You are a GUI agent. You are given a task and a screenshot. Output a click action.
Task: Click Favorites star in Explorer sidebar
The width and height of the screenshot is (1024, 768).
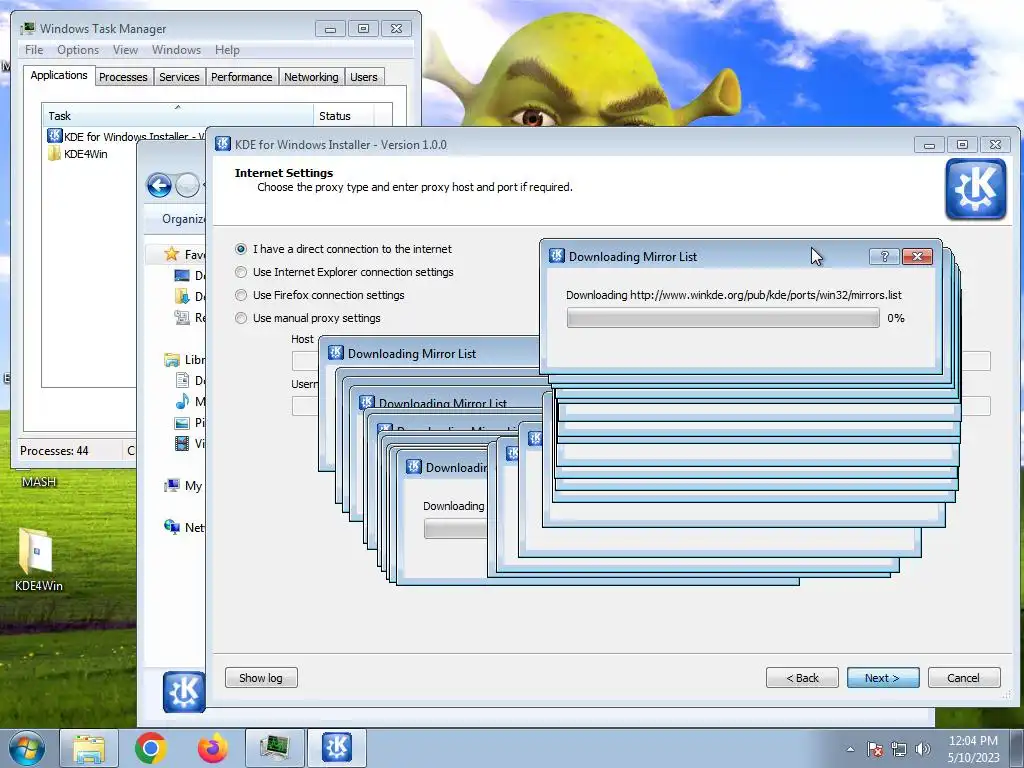[172, 254]
